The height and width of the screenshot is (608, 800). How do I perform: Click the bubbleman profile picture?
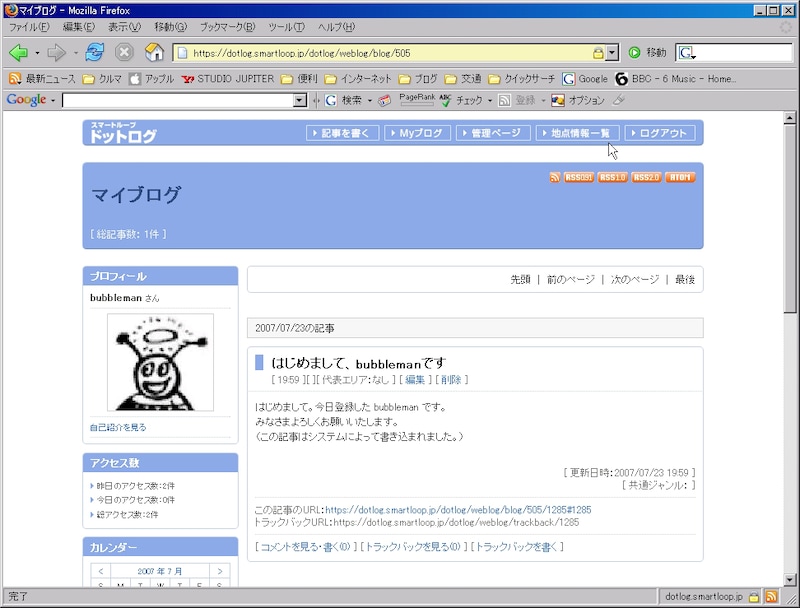pos(160,362)
